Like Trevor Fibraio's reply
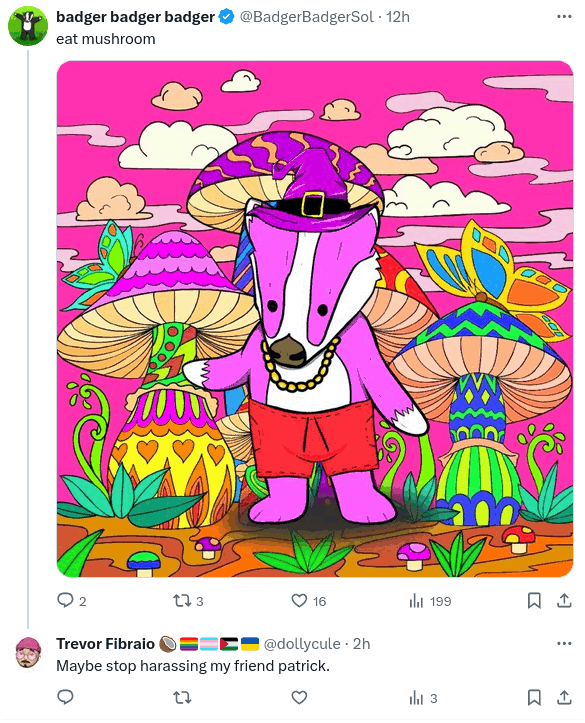The image size is (585, 723). [299, 697]
